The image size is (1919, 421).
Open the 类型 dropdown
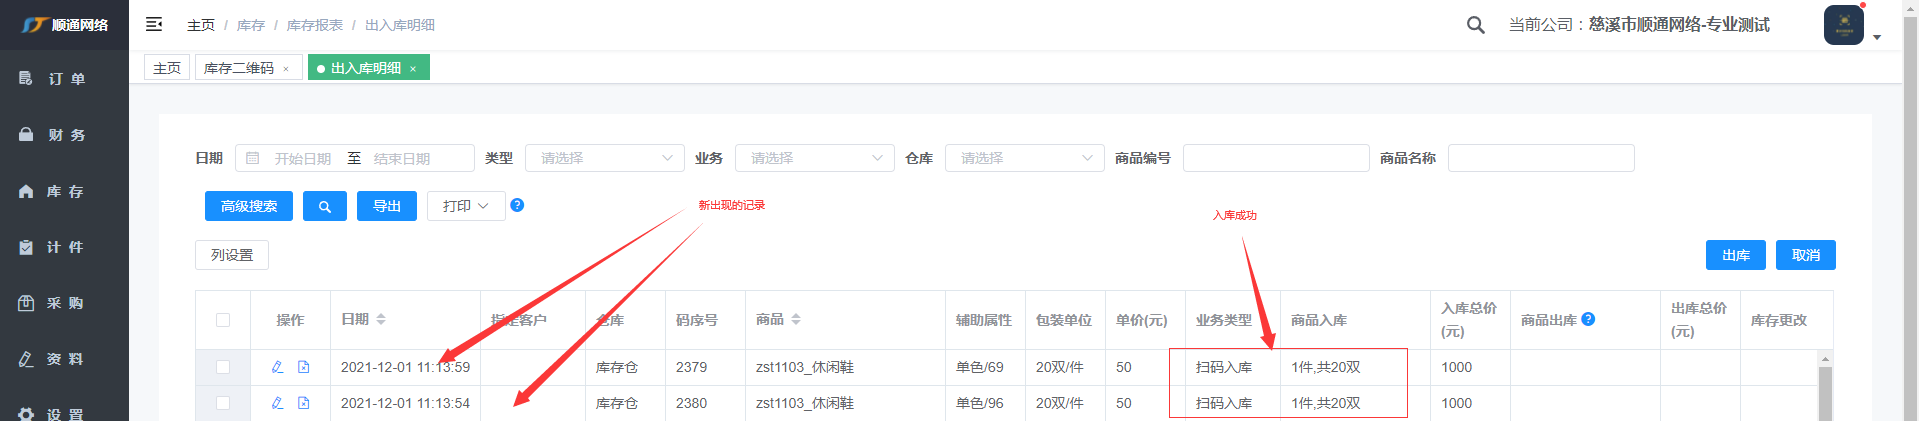pos(604,158)
